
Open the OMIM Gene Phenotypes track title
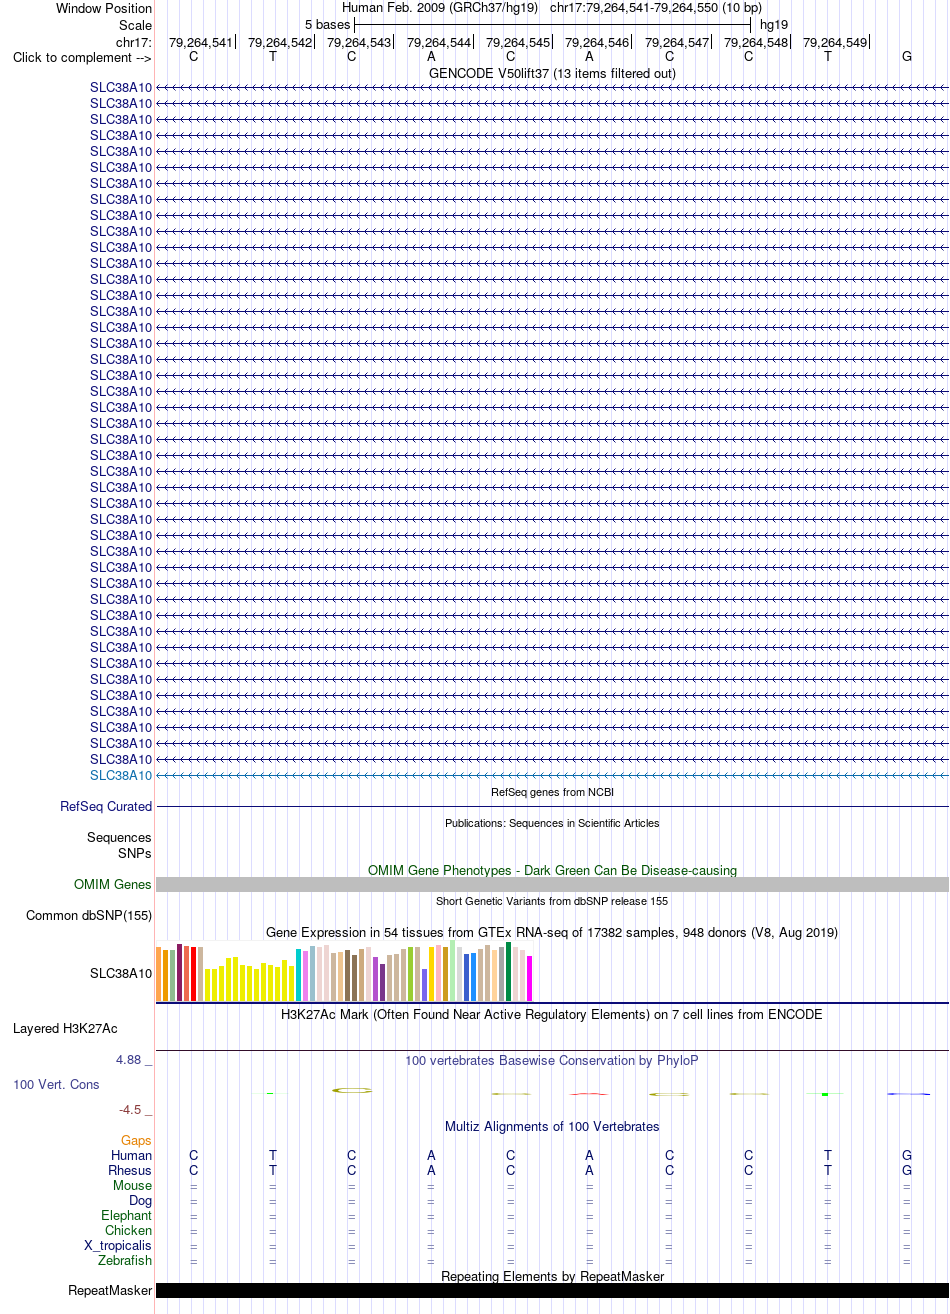[x=552, y=870]
